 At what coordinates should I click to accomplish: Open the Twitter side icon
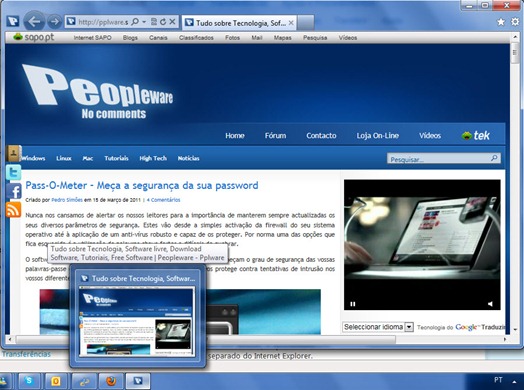click(x=13, y=173)
